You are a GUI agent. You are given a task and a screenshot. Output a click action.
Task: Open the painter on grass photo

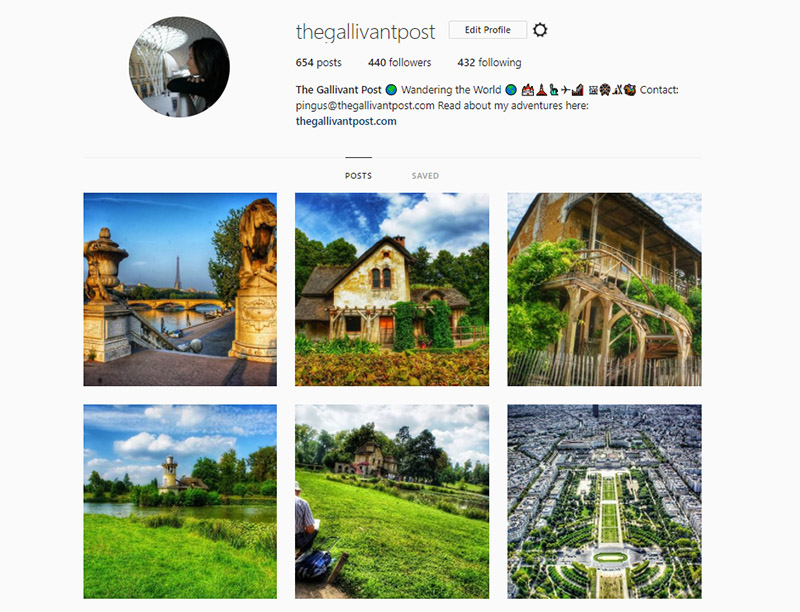coord(392,501)
